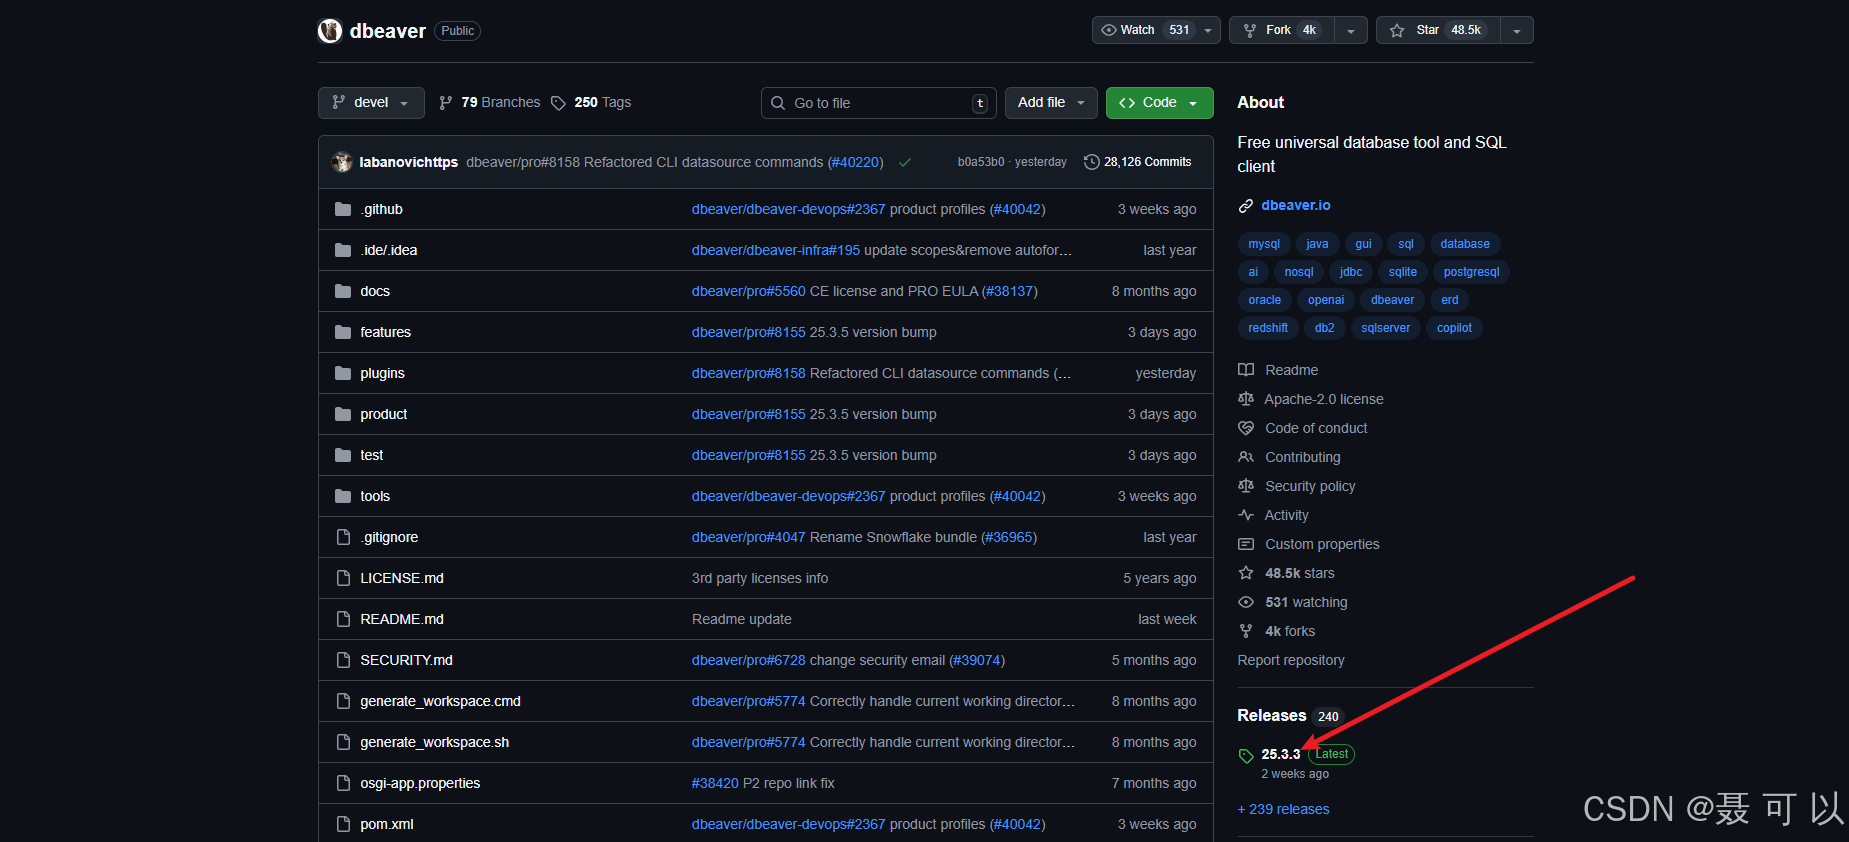This screenshot has height=842, width=1849.
Task: Click the Apache-2.0 license scale icon
Action: [1246, 399]
